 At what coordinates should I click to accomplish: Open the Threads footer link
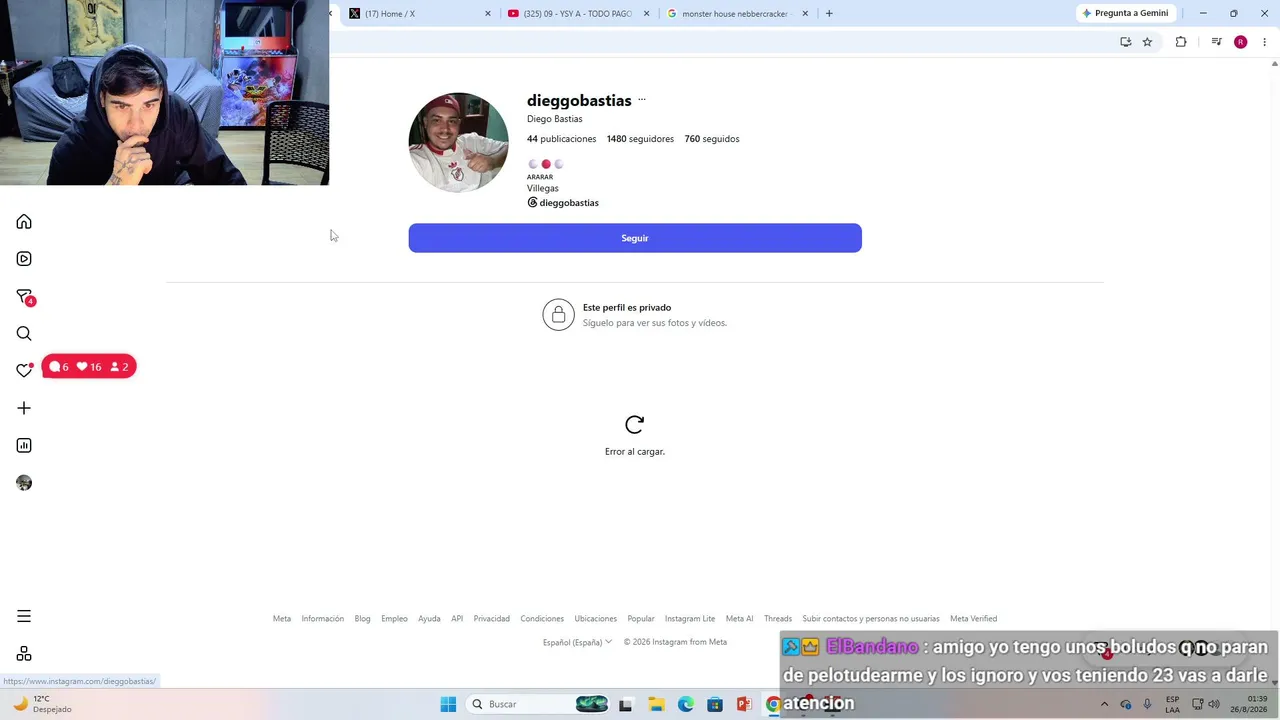(778, 619)
